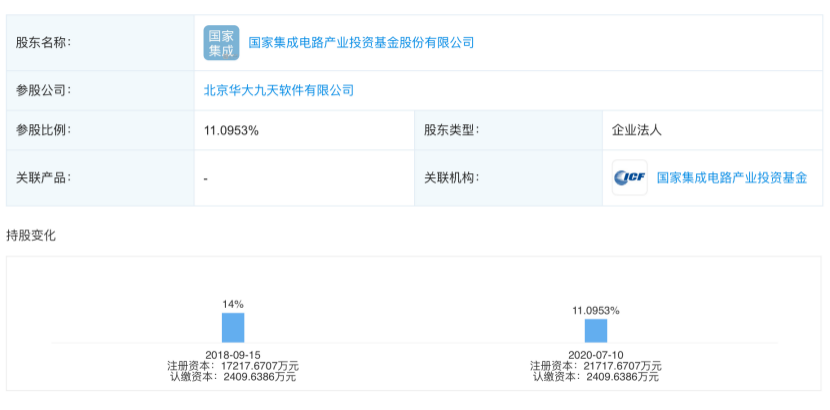Screen dimensions: 830x410
Task: Click the 2020-07-10 date label
Action: [x=596, y=355]
